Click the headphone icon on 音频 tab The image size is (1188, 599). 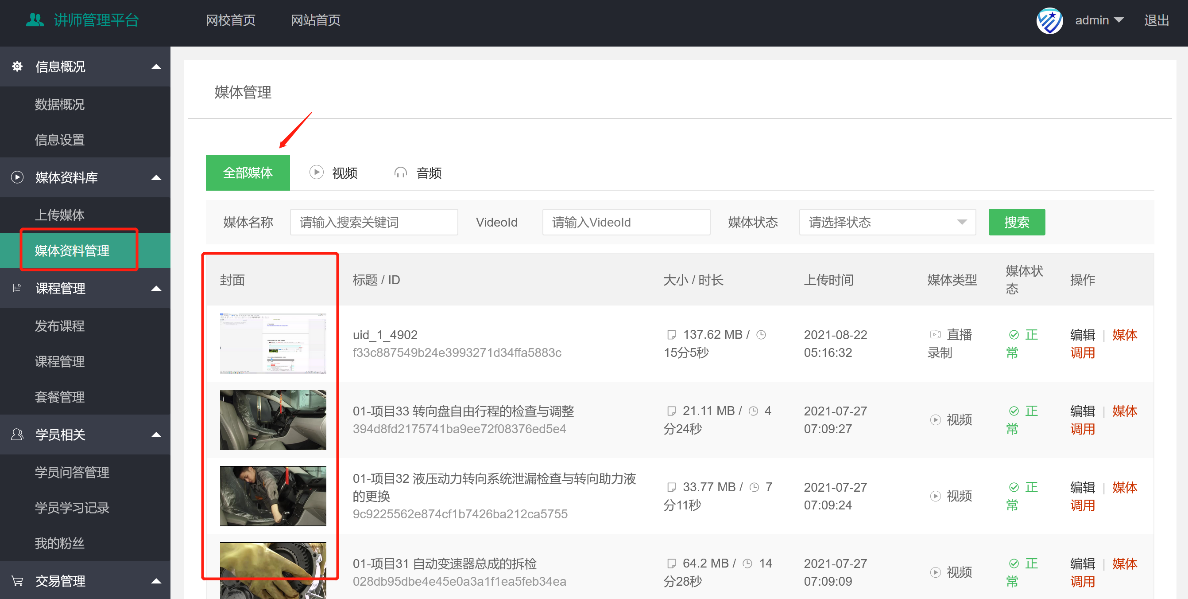[x=401, y=173]
